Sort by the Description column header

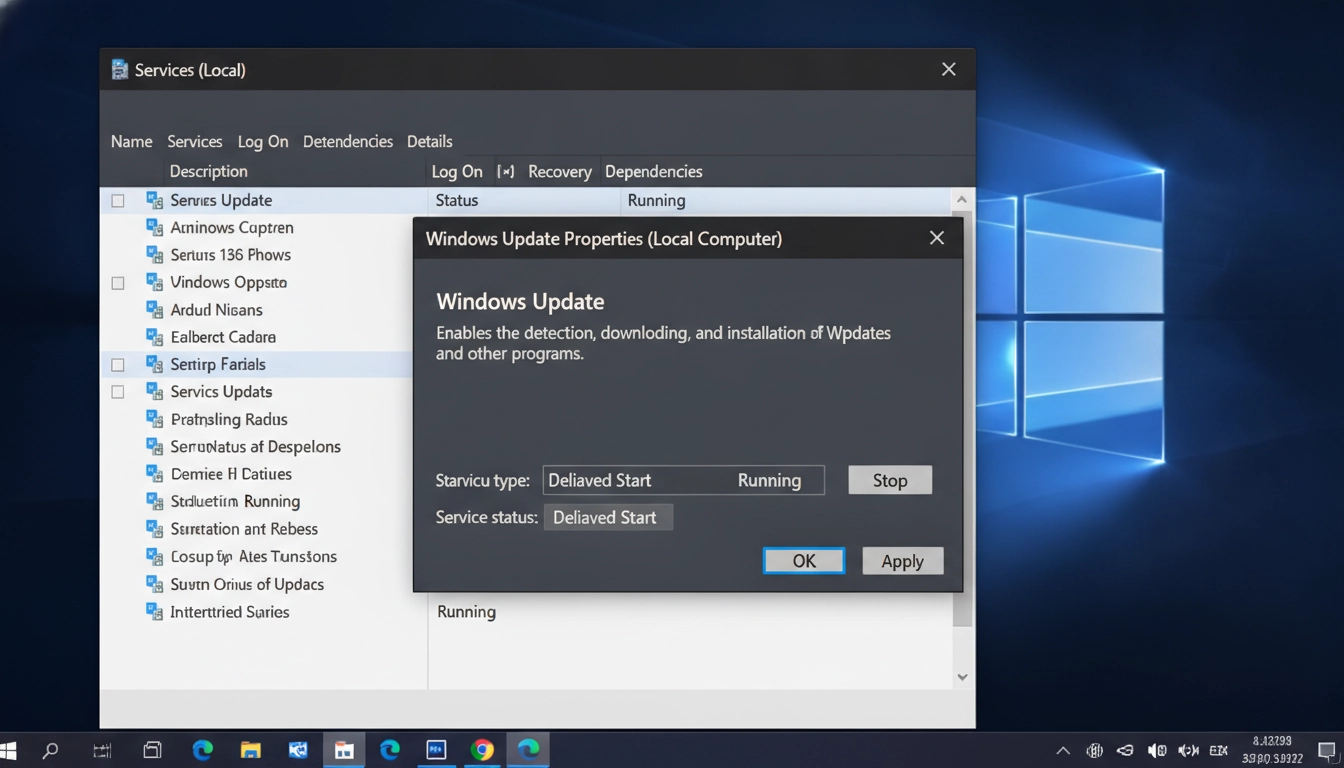tap(208, 172)
